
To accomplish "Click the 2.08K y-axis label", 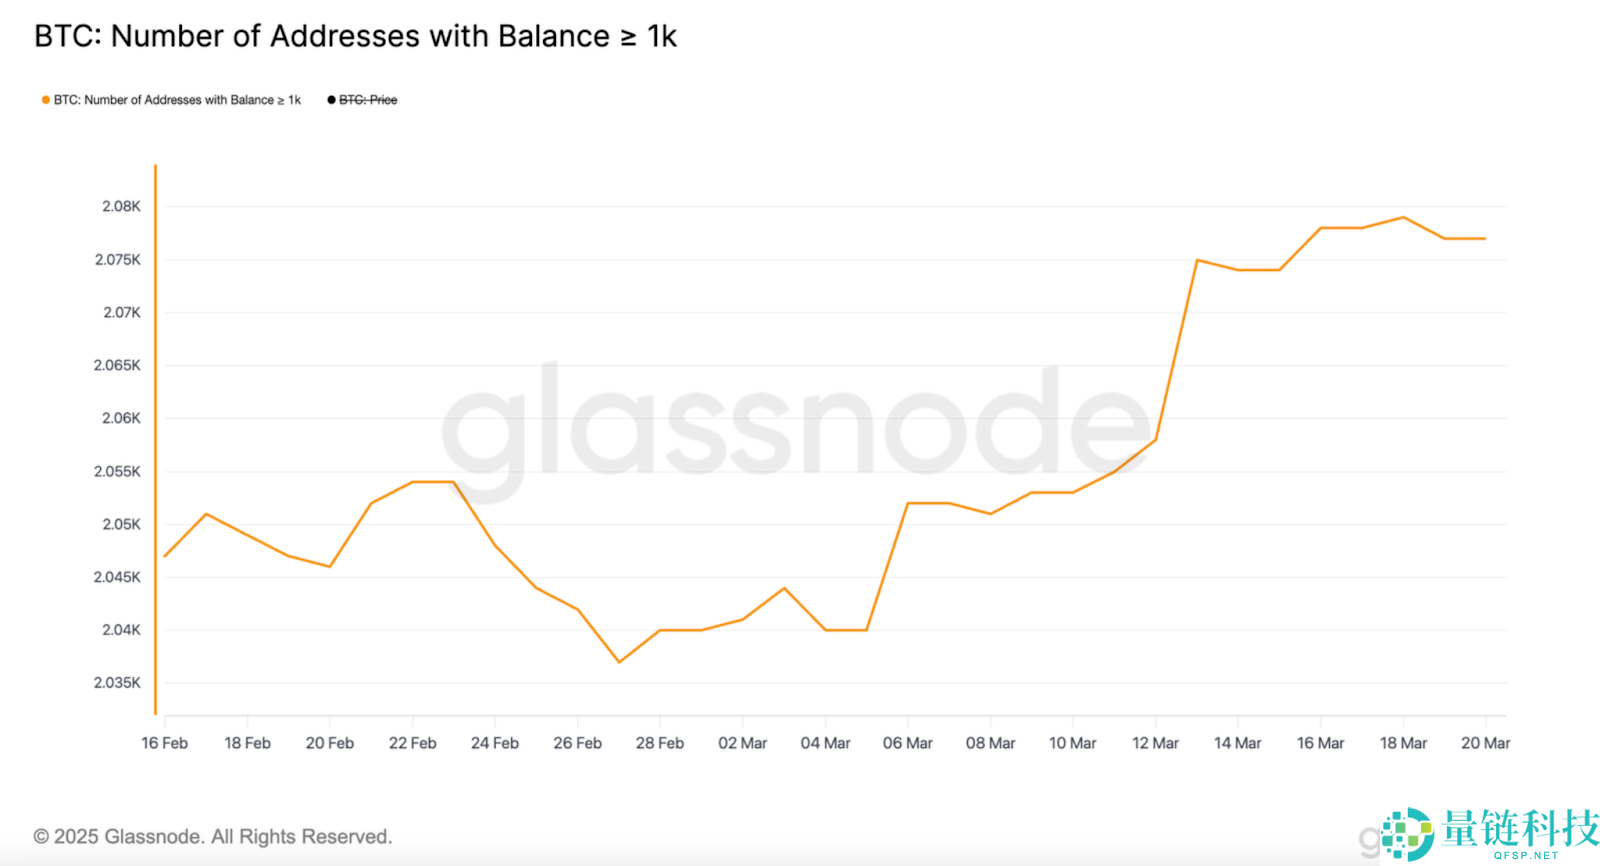I will (122, 206).
